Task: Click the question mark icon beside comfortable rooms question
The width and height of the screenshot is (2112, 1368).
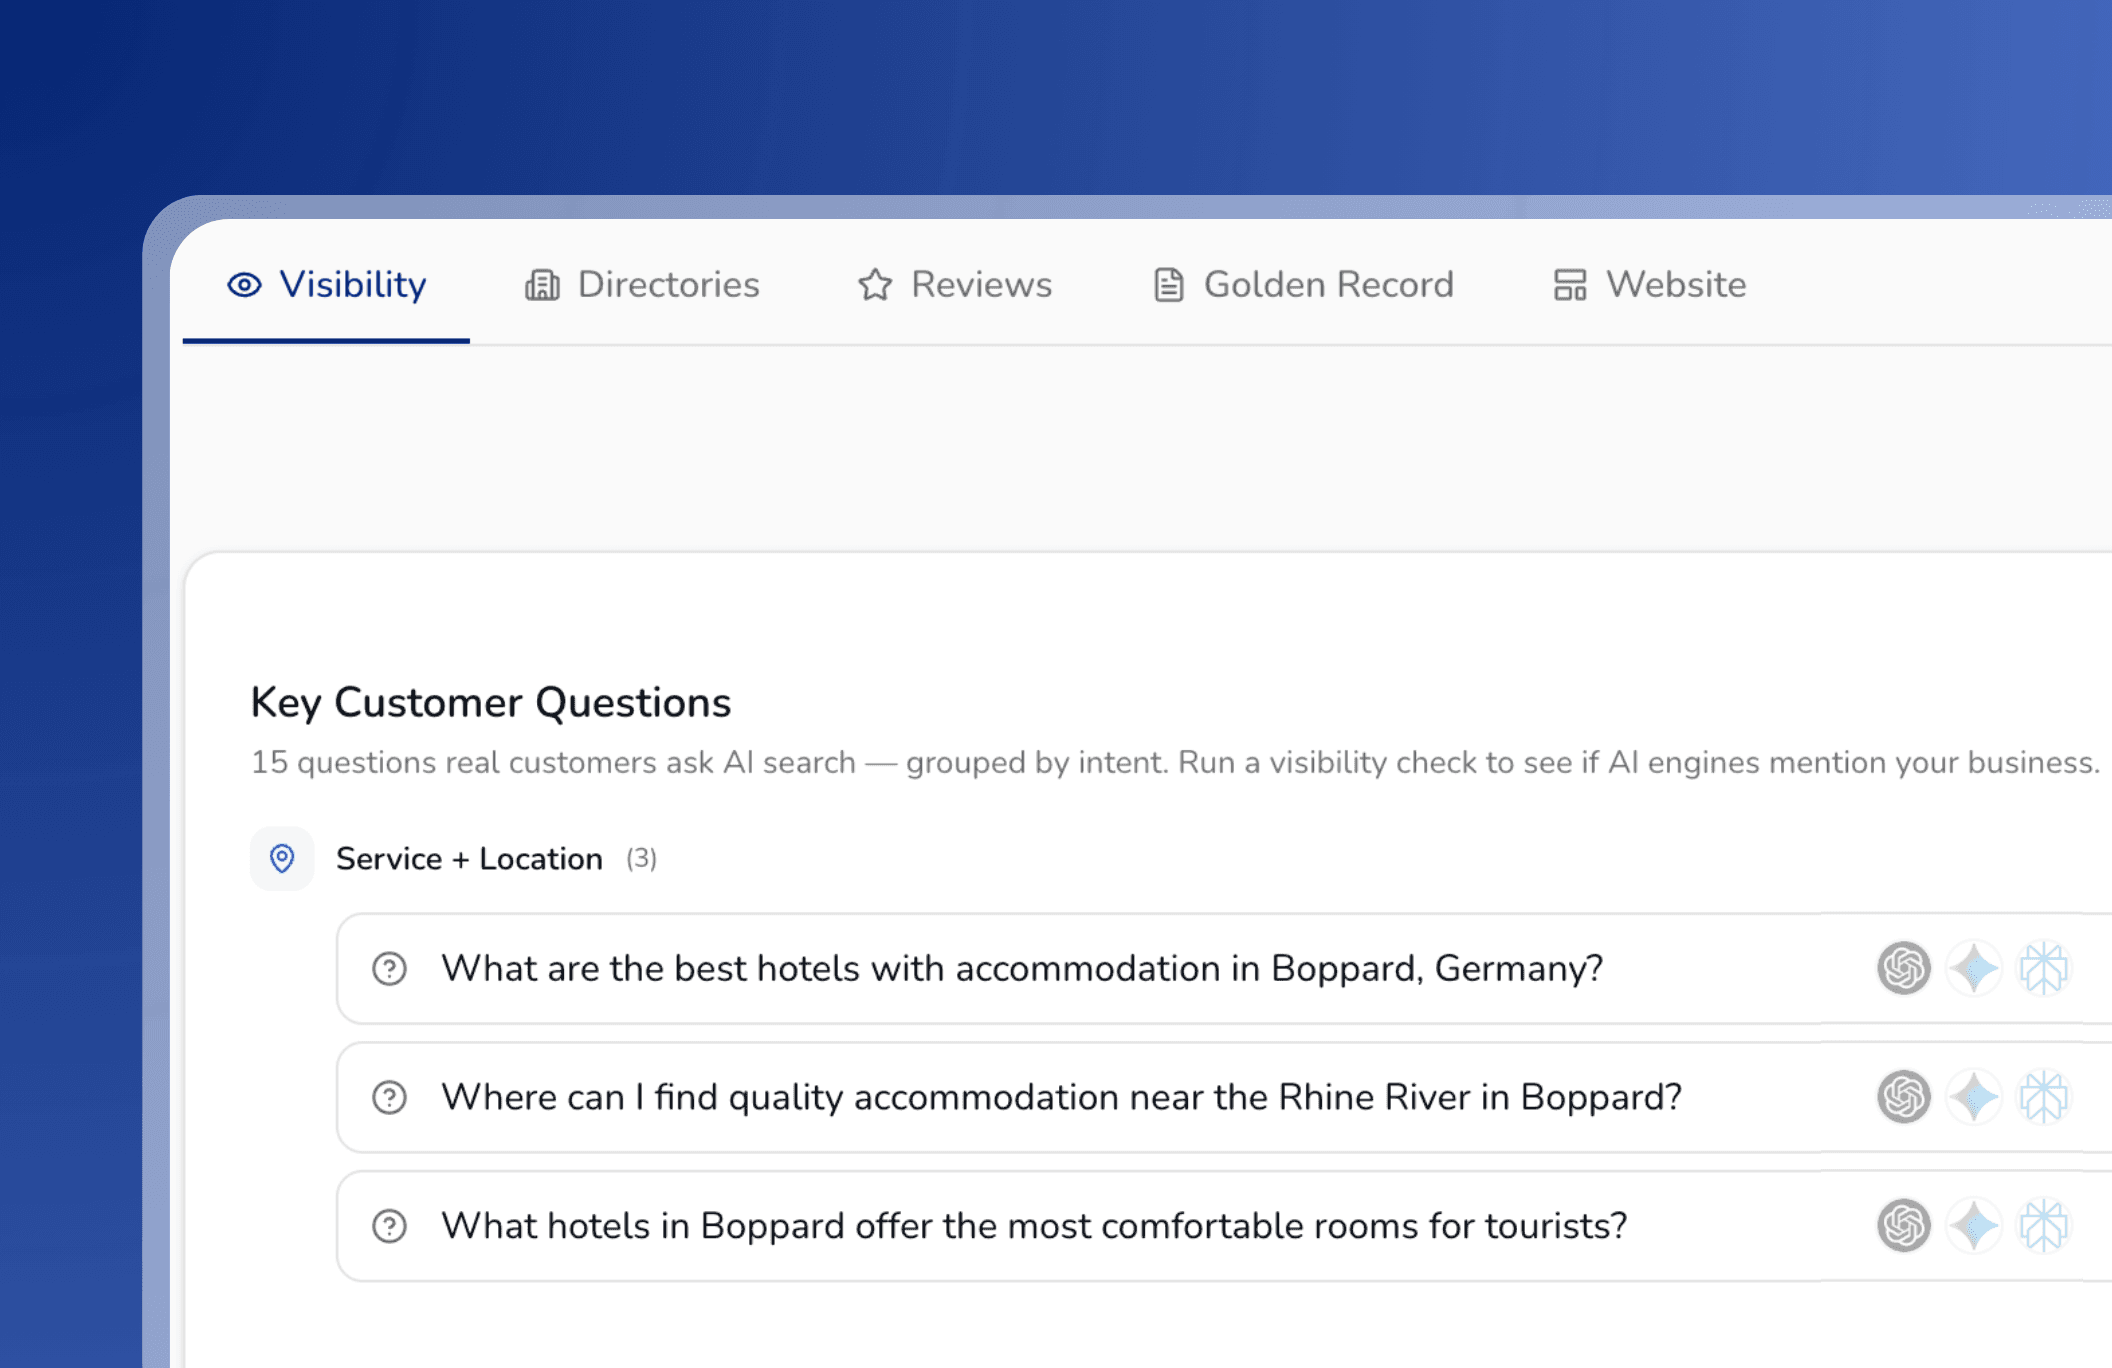Action: point(389,1225)
